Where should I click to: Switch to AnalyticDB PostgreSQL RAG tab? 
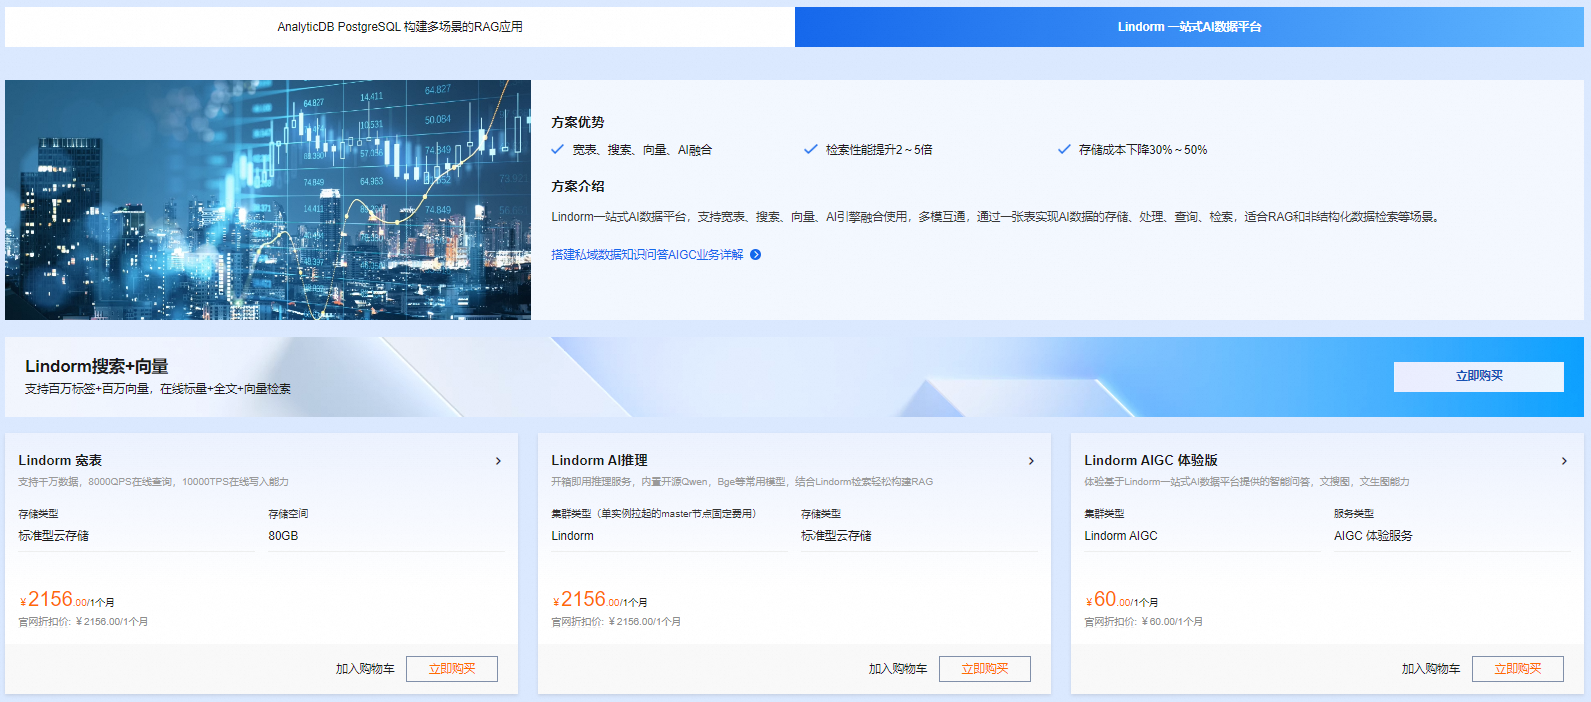[400, 27]
